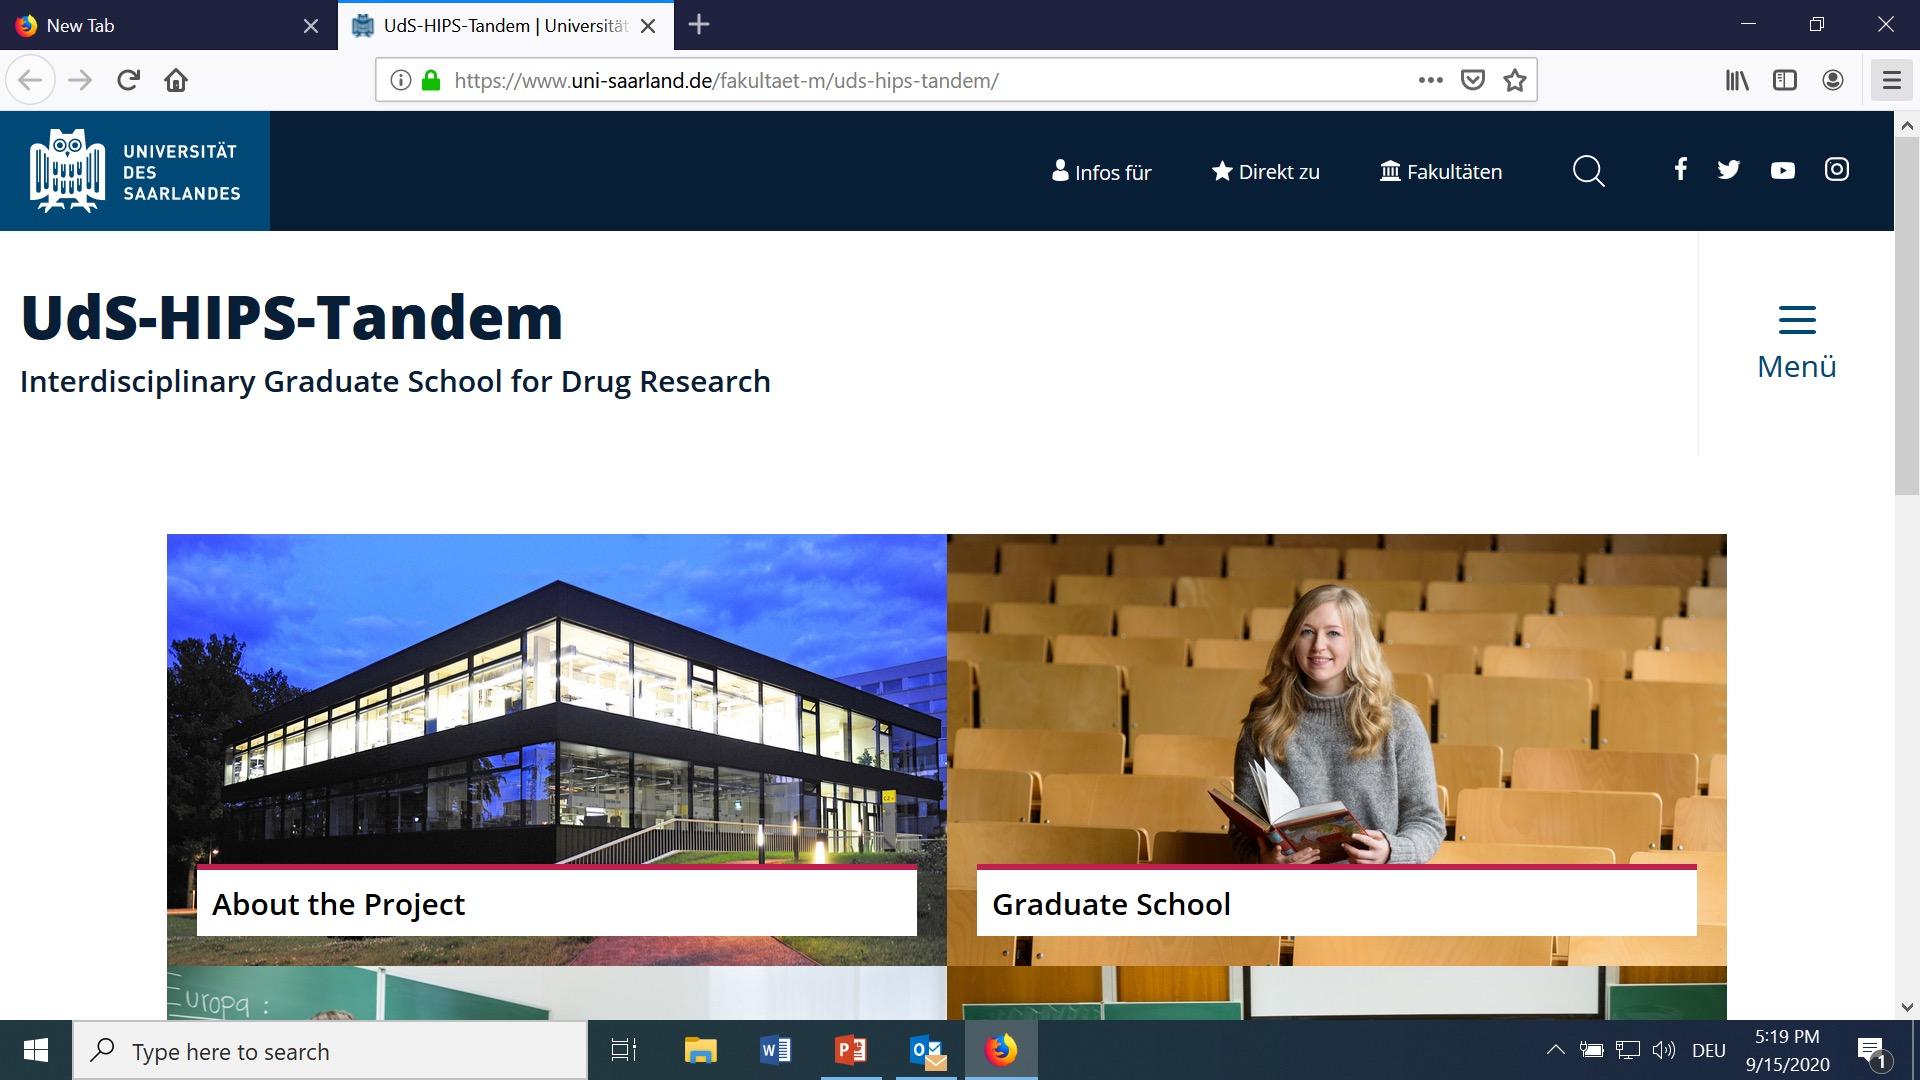The height and width of the screenshot is (1080, 1920).
Task: Open the YouTube channel icon
Action: pyautogui.click(x=1782, y=171)
